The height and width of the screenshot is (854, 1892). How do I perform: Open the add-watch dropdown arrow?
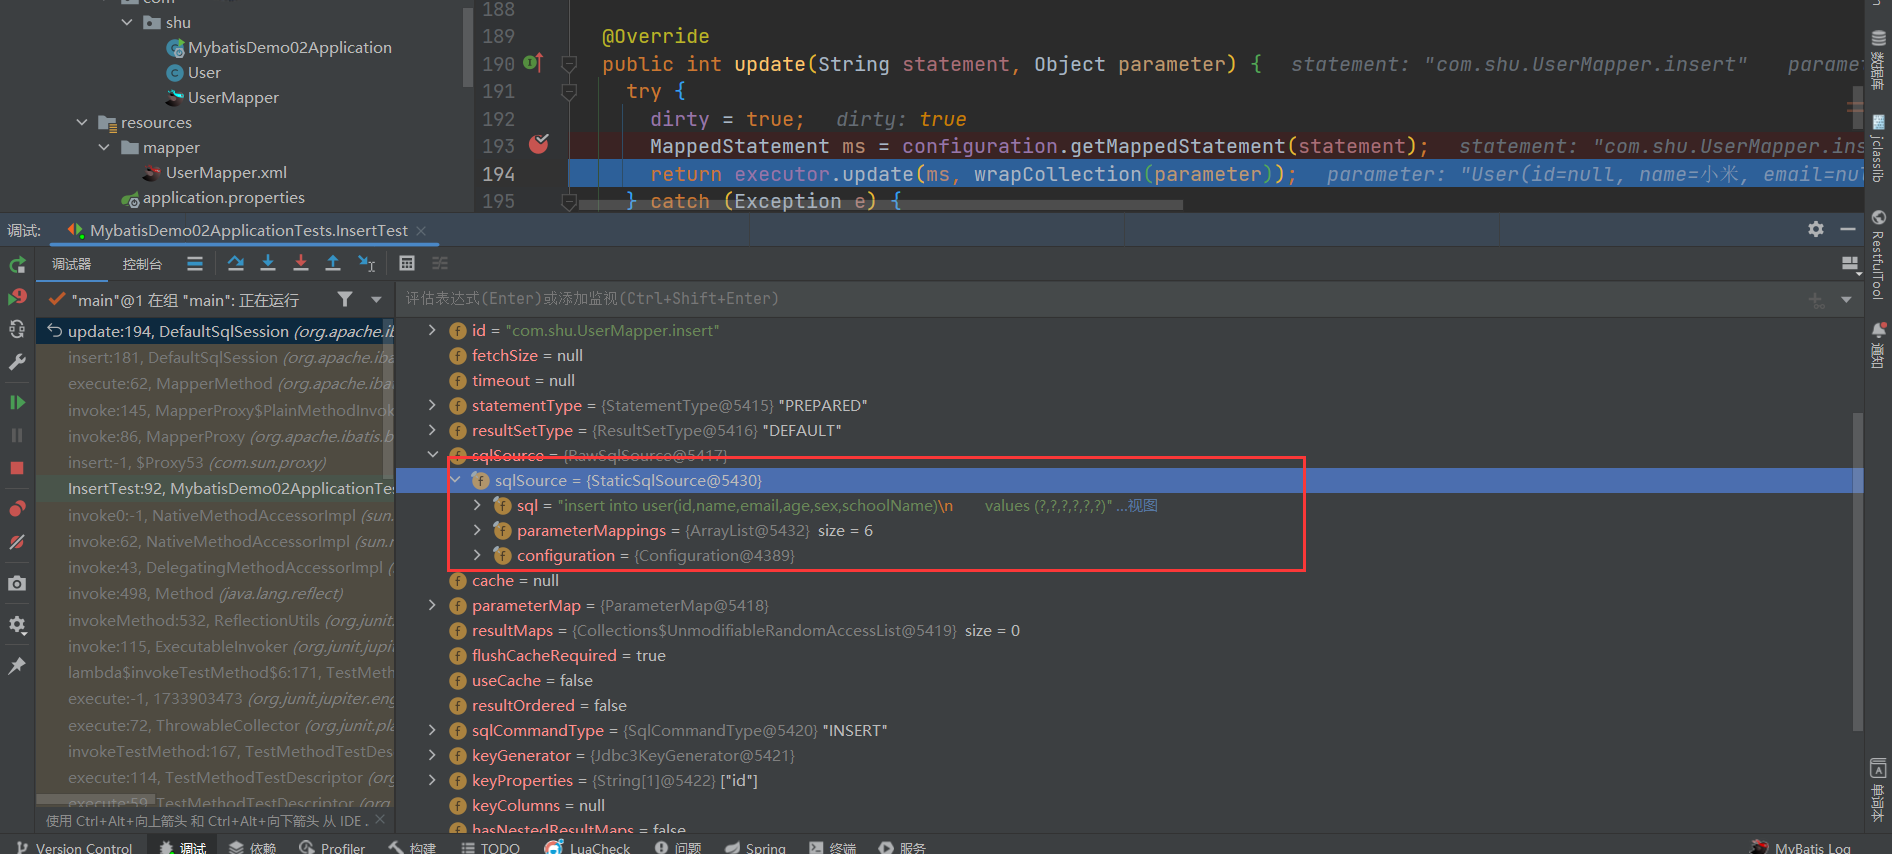pos(1846,299)
